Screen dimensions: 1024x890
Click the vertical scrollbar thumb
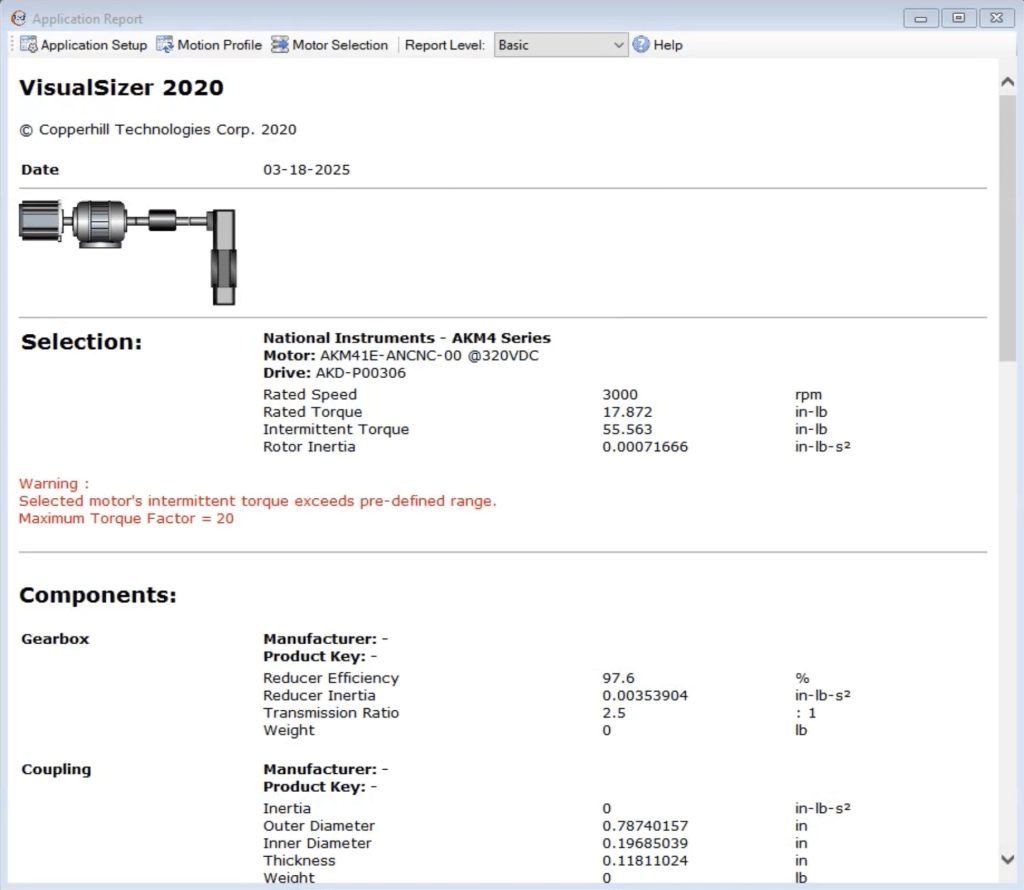[1008, 230]
